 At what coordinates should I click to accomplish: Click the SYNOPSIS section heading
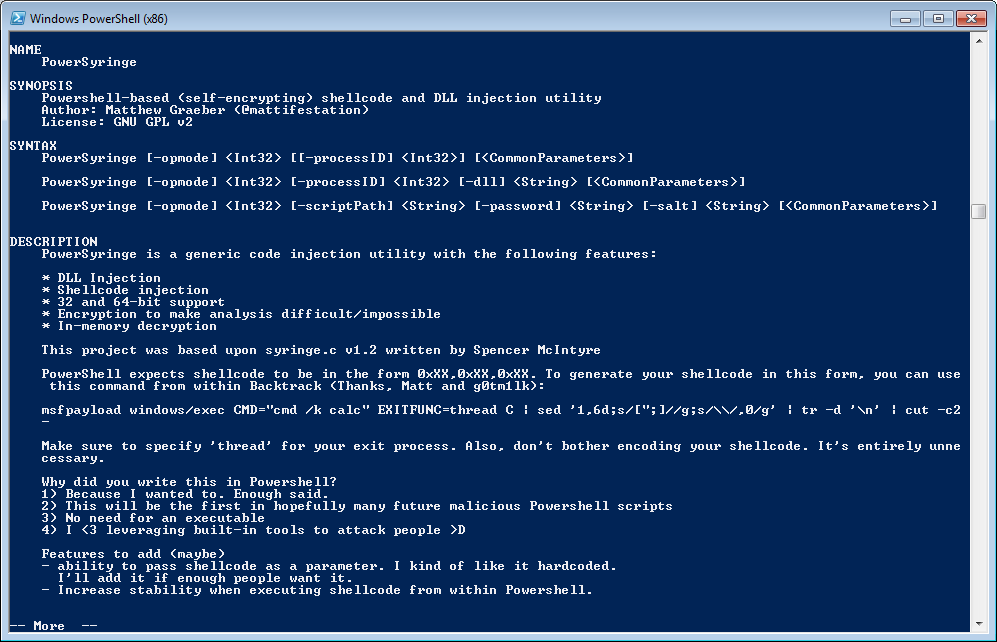click(x=41, y=86)
